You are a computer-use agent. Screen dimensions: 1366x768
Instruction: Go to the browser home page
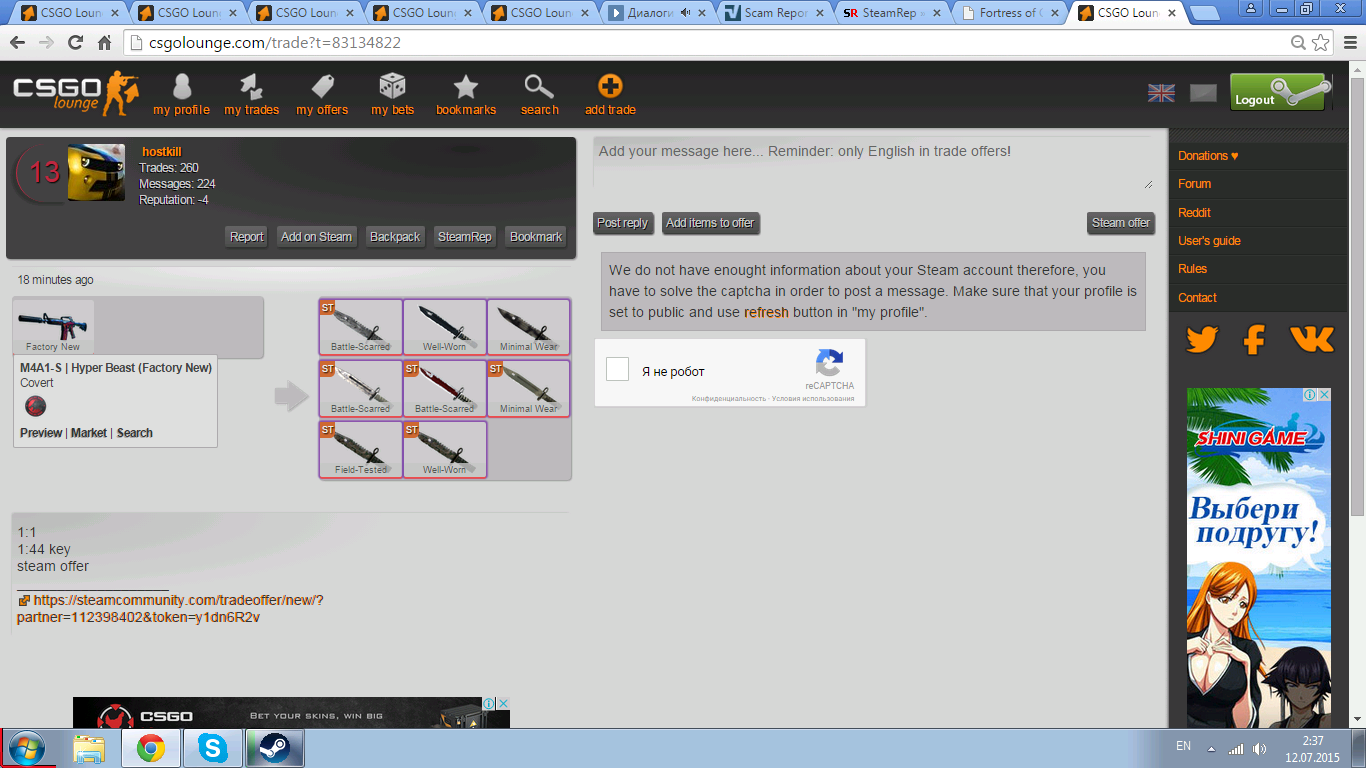104,43
